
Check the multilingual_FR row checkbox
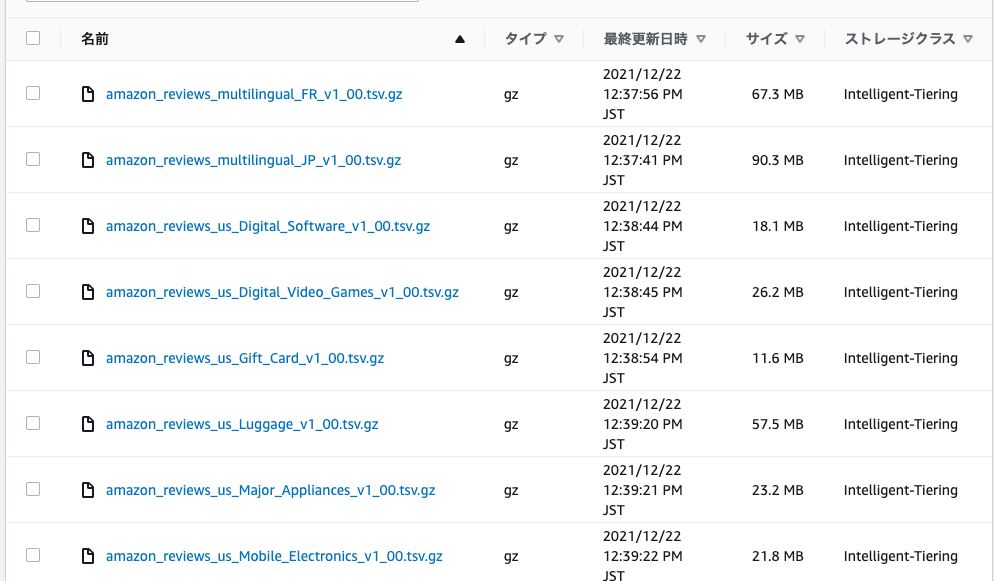33,93
